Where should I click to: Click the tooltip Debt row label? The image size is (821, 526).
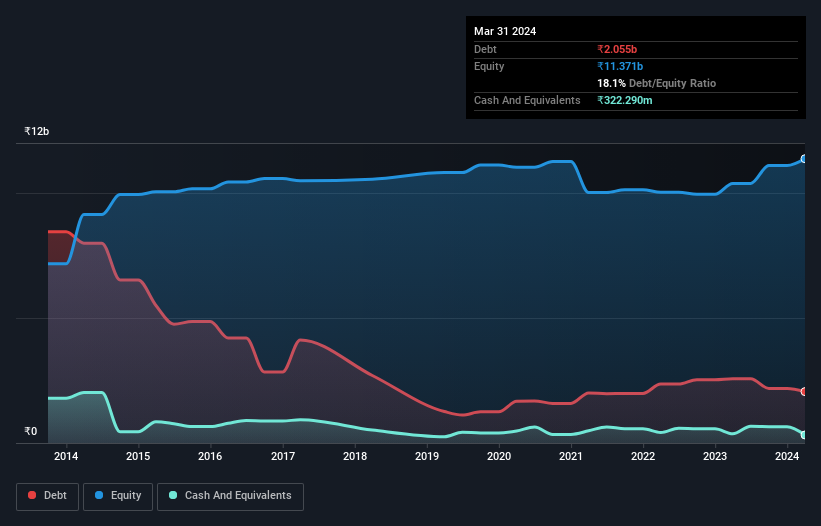click(485, 49)
